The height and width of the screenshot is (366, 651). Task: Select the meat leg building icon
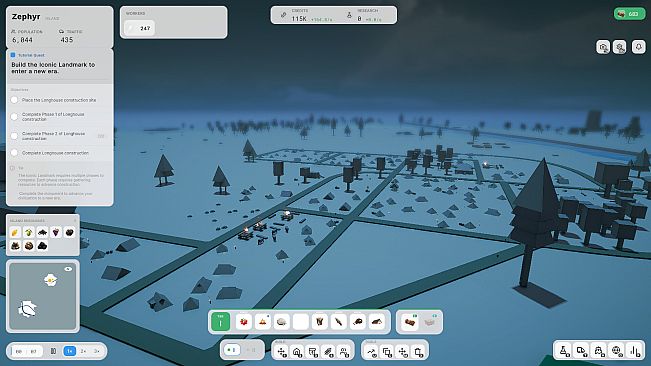tap(357, 322)
